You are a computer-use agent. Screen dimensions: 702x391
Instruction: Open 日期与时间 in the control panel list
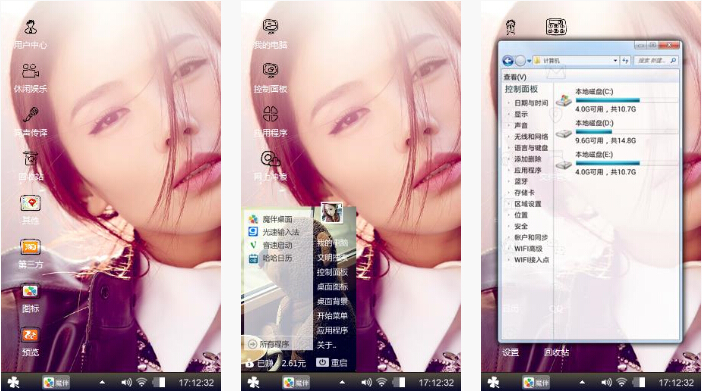531,103
